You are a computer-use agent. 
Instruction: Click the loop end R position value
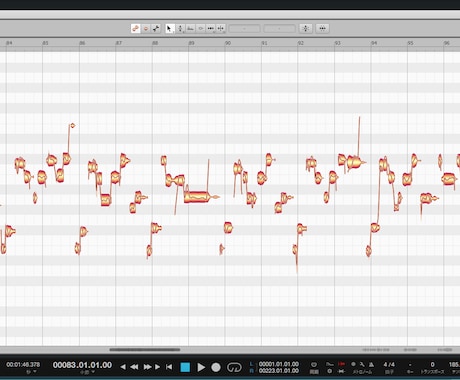(x=279, y=370)
